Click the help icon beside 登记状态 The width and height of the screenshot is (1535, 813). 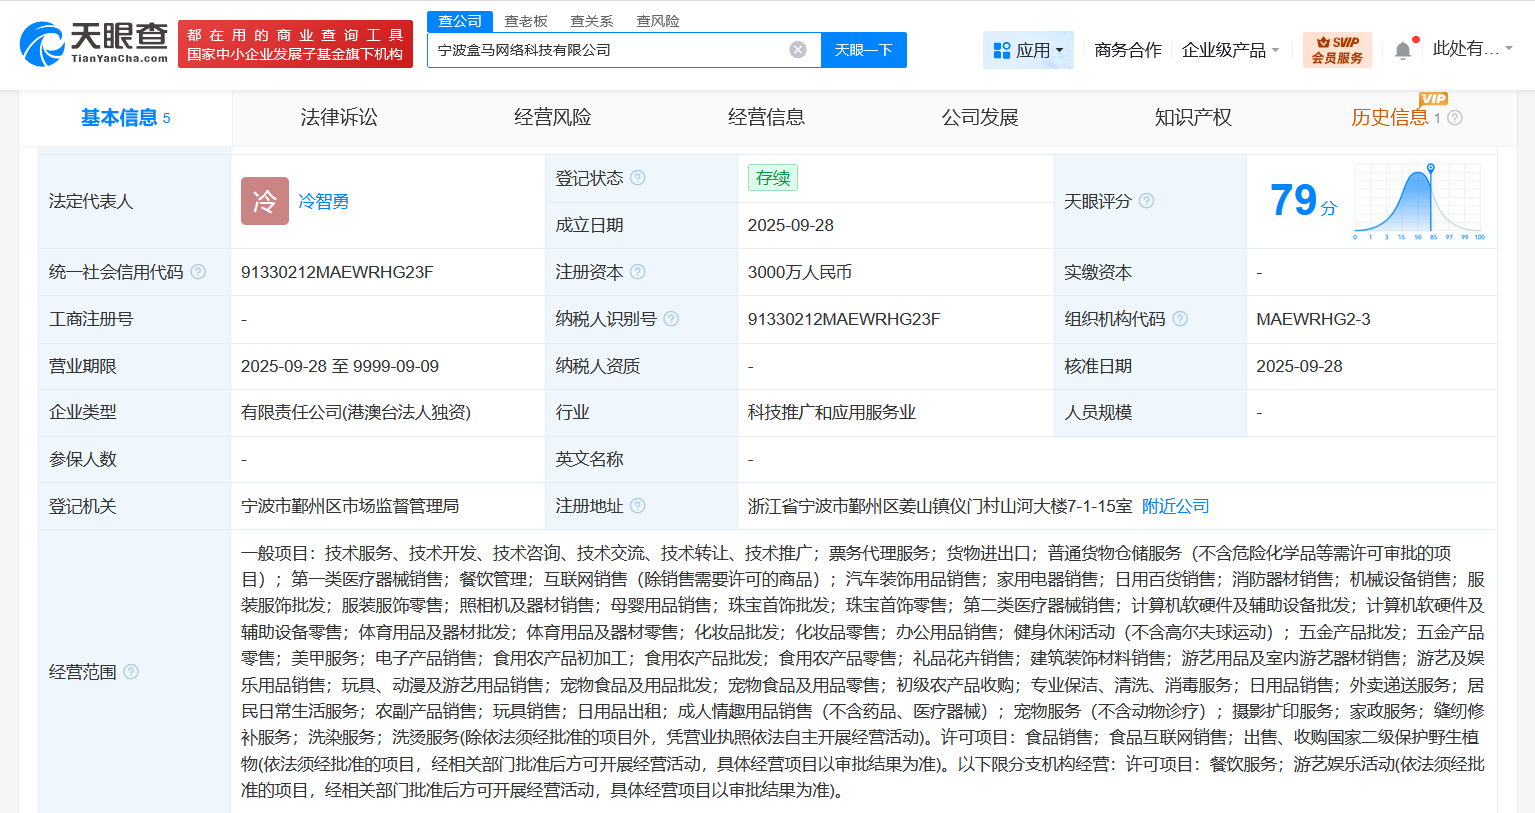[x=639, y=177]
